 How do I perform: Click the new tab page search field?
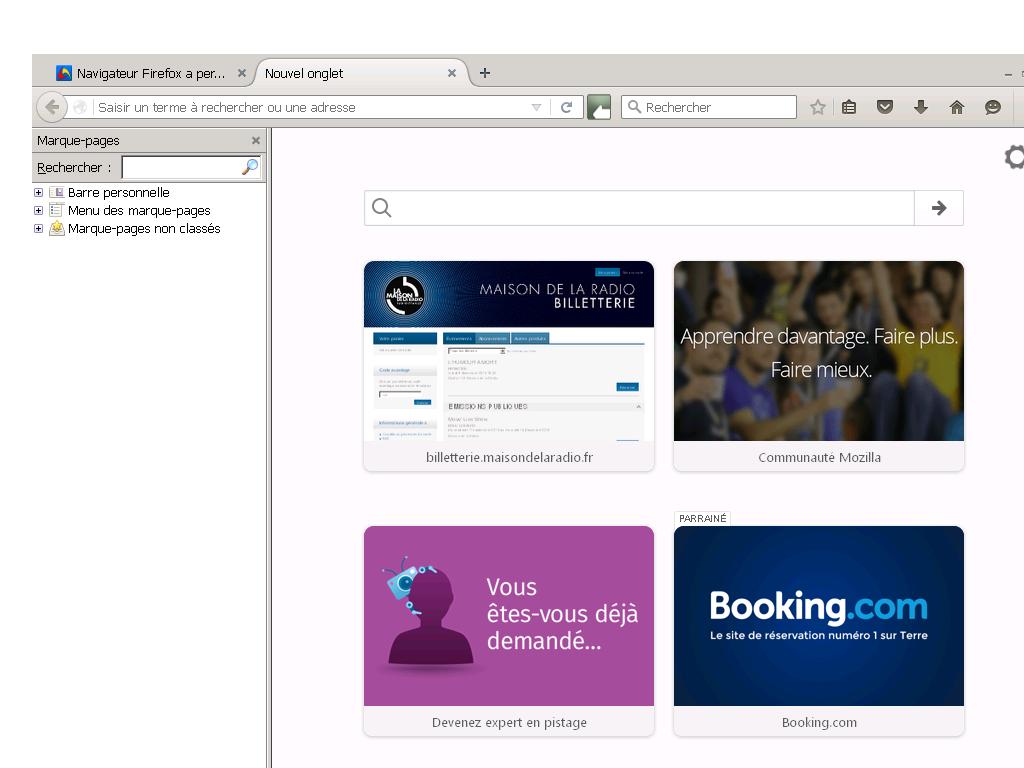[639, 208]
